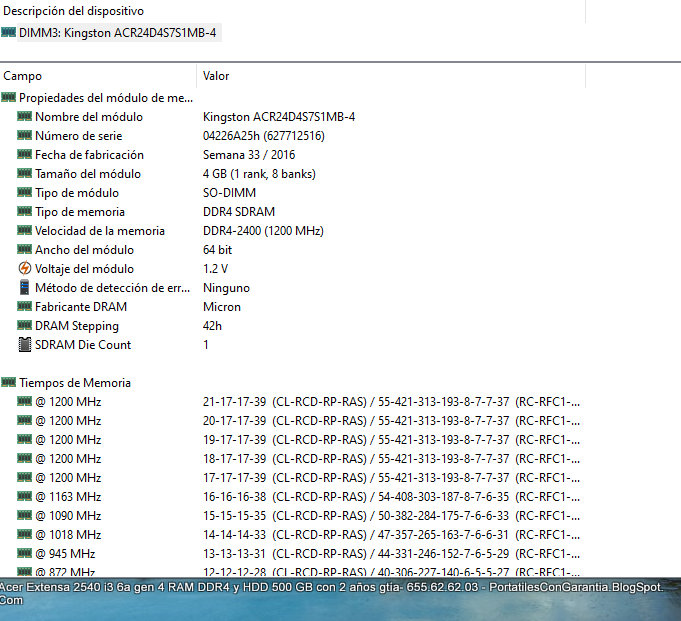This screenshot has width=681, height=621.
Task: Click icon beside Tipo de memoria
Action: (24, 211)
